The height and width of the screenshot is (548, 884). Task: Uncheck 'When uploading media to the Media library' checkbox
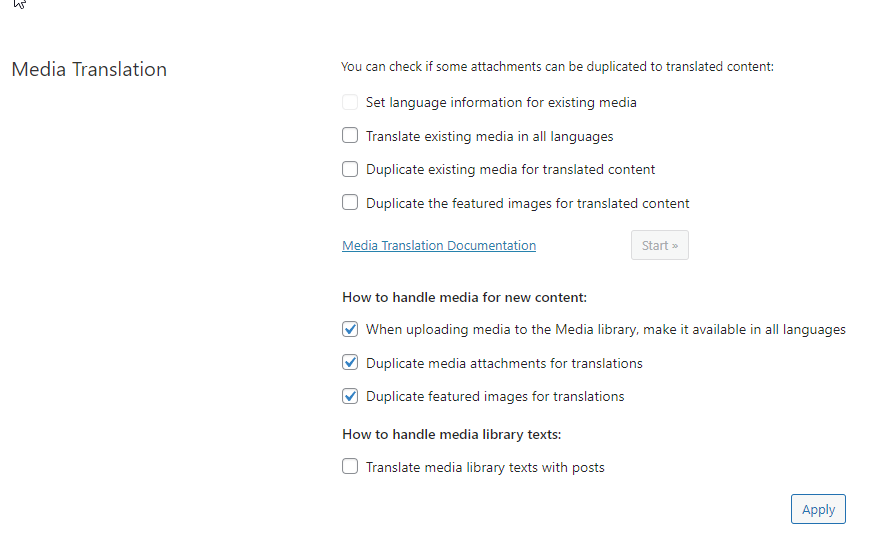[350, 329]
